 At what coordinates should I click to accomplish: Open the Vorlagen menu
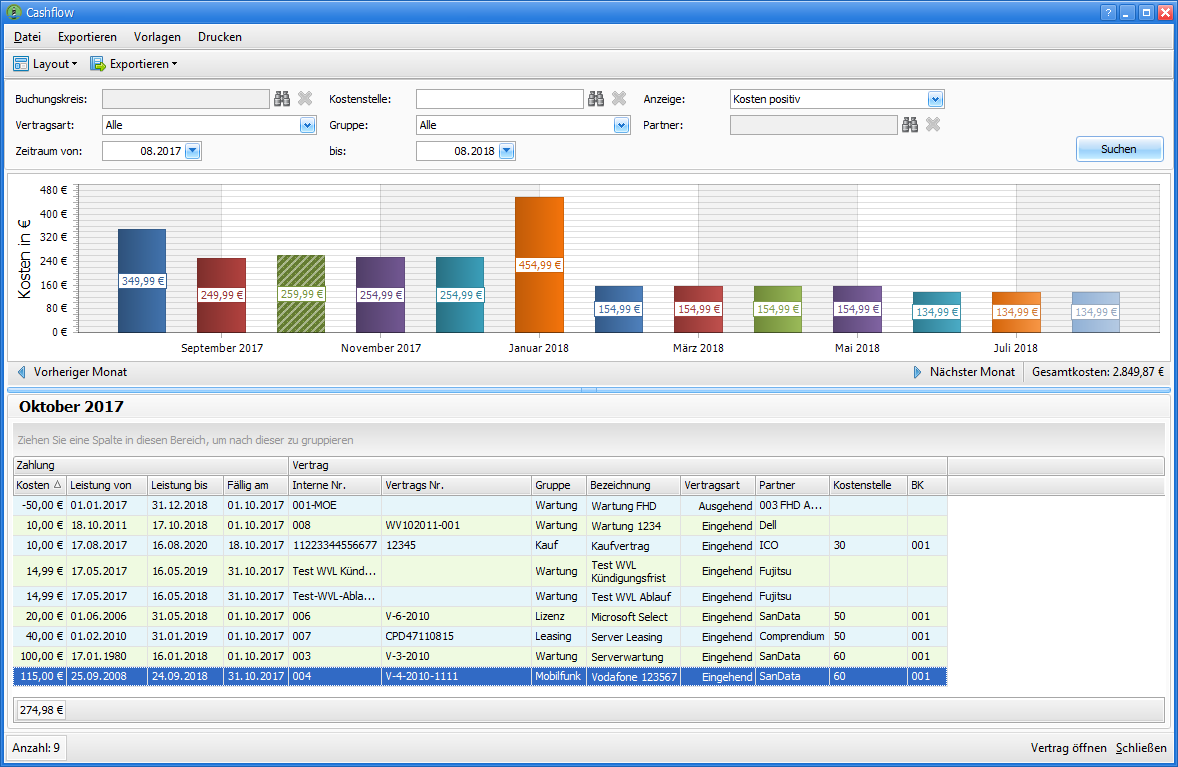tap(157, 37)
